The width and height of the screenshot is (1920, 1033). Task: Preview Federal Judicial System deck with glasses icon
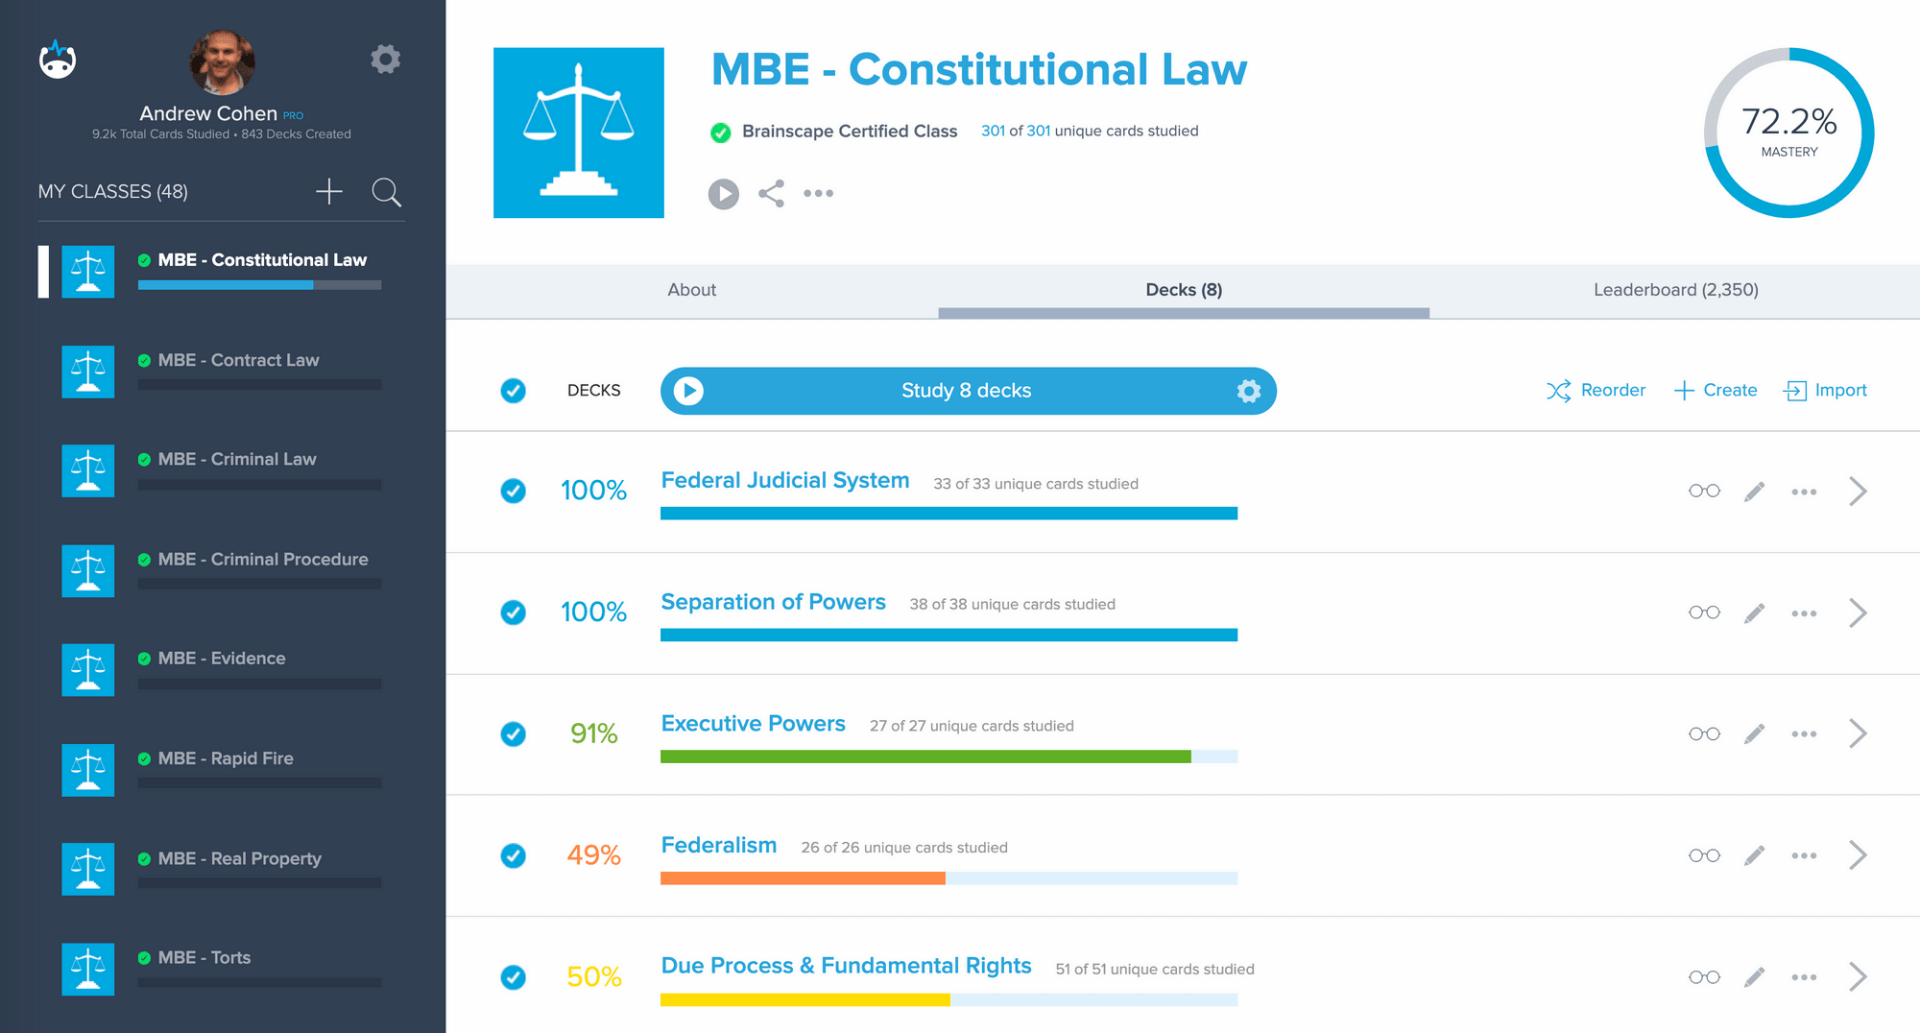(1704, 491)
